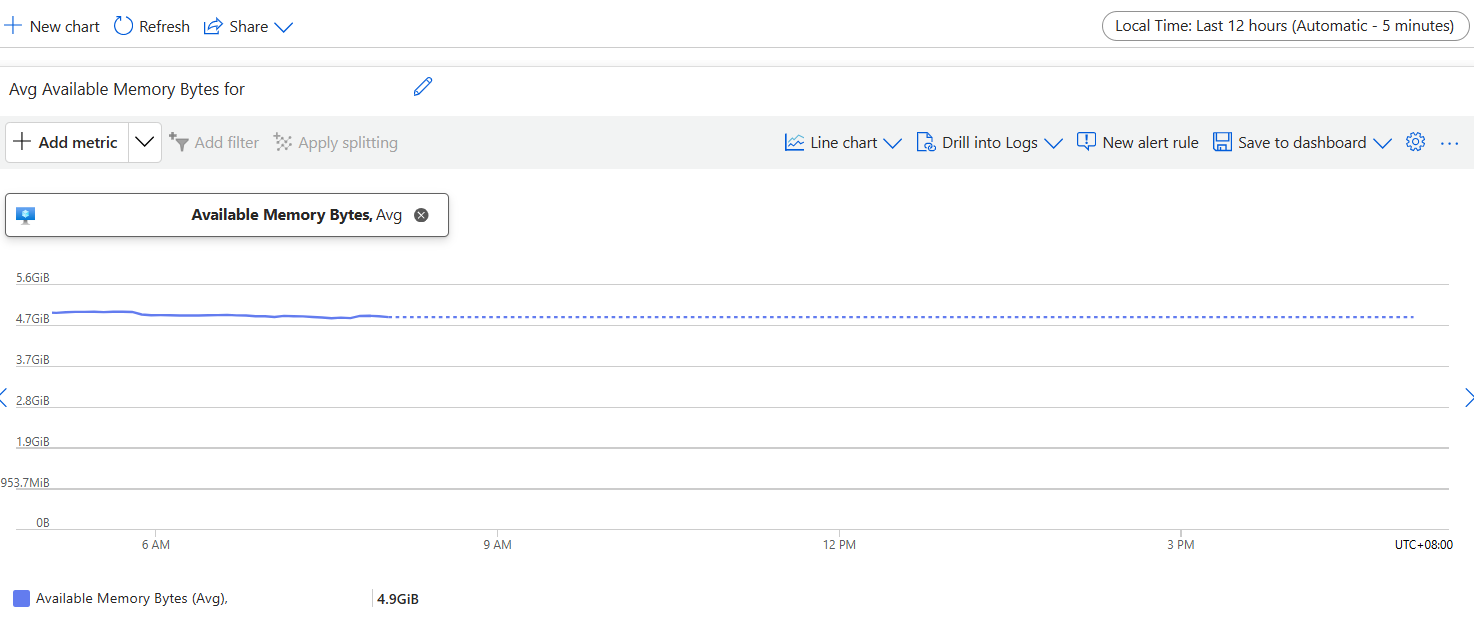Screen dimensions: 1474x629
Task: Open the more options ellipsis menu
Action: [1450, 143]
